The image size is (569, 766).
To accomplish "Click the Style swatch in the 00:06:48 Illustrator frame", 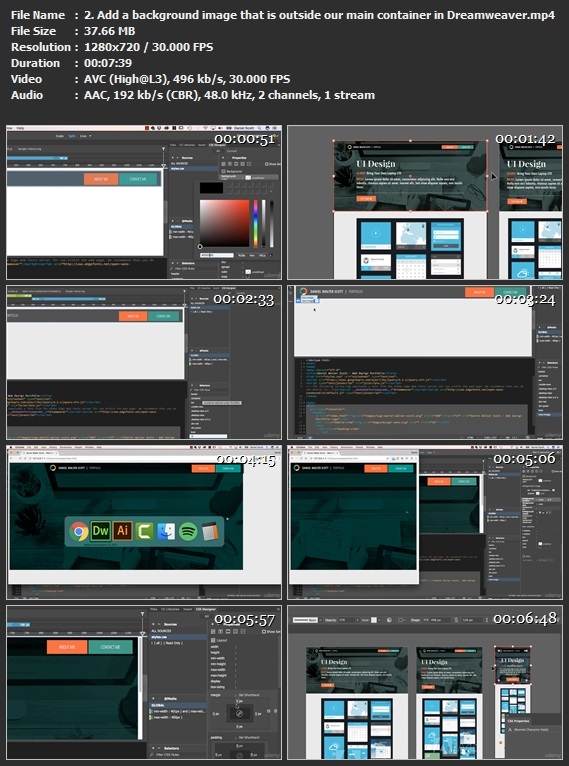I will coord(375,620).
